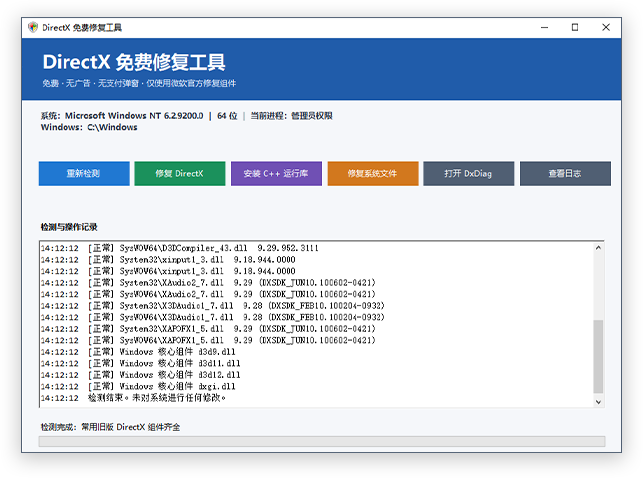The height and width of the screenshot is (478, 643).
Task: Click the progress bar at the bottom
Action: point(322,442)
